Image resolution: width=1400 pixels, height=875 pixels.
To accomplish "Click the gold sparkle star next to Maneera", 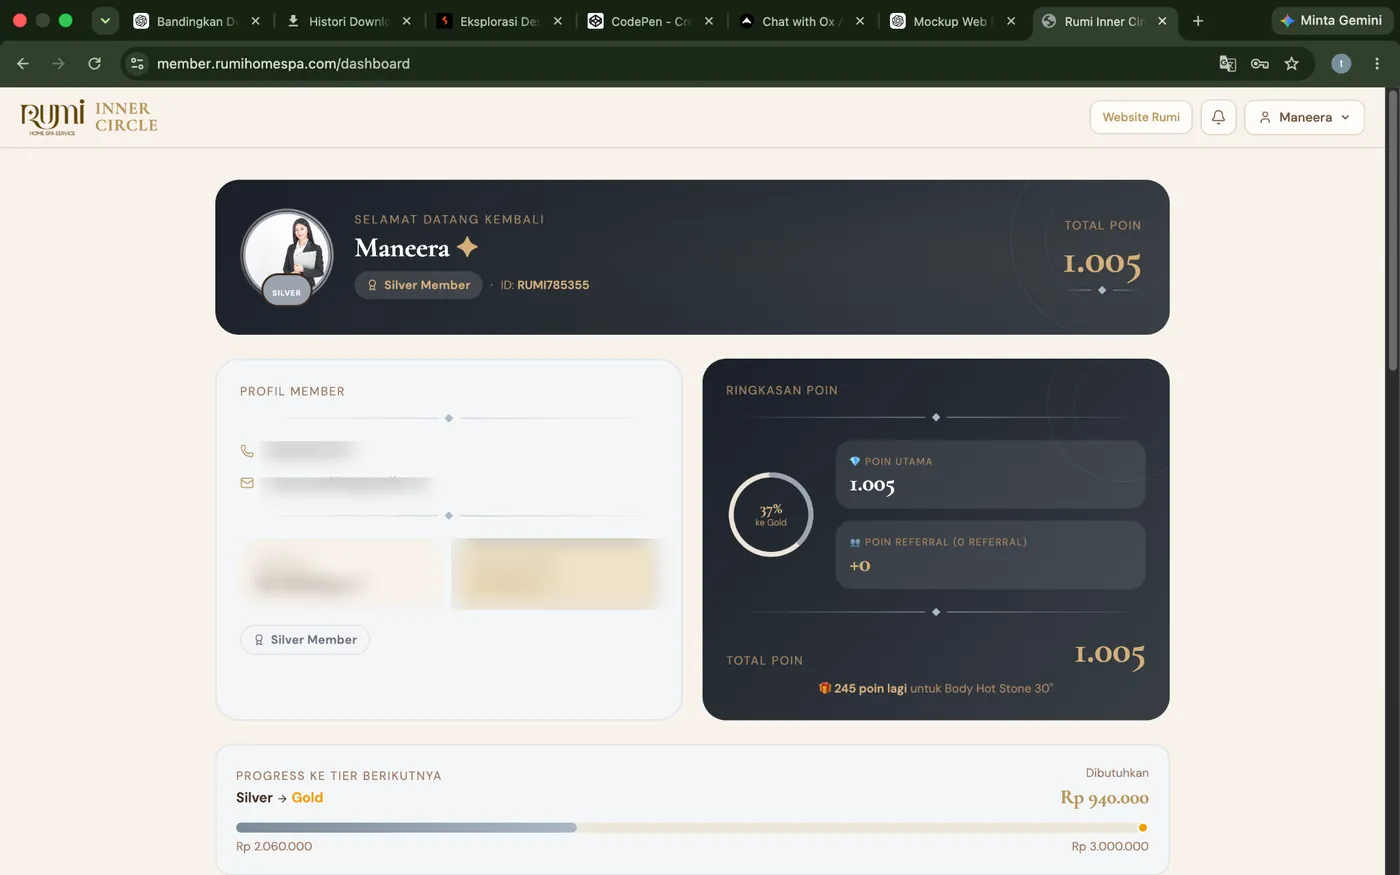I will (x=467, y=247).
